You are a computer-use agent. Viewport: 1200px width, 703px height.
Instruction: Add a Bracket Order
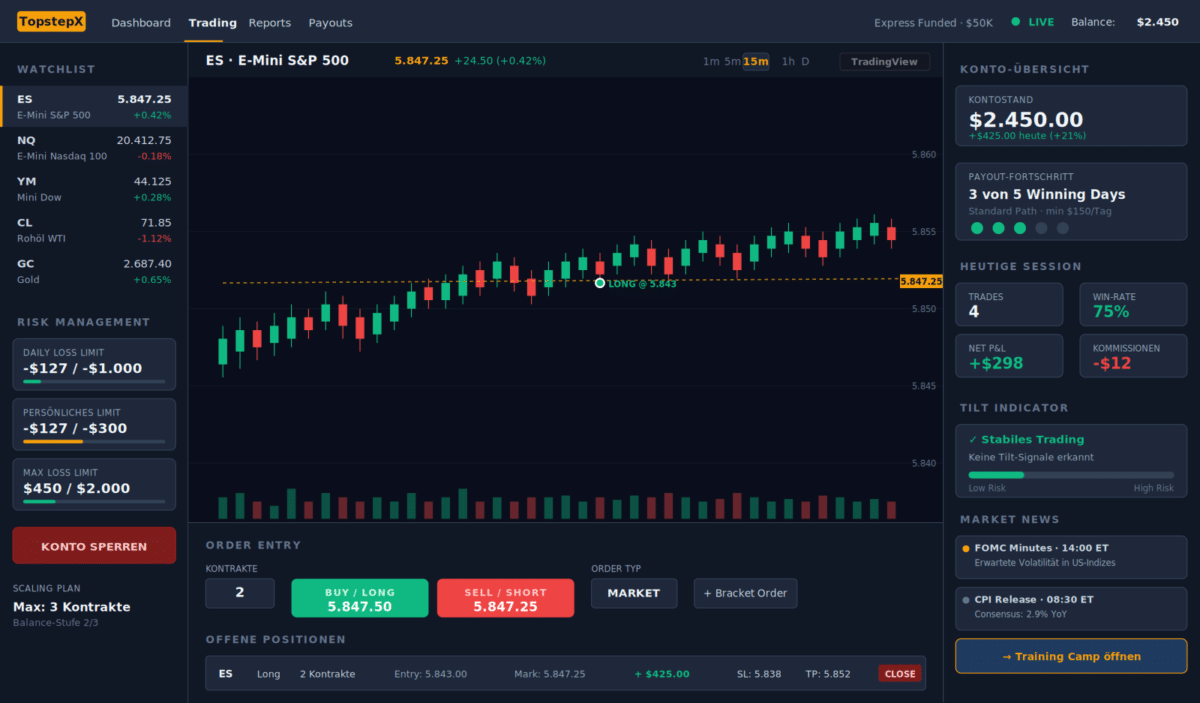tap(746, 593)
